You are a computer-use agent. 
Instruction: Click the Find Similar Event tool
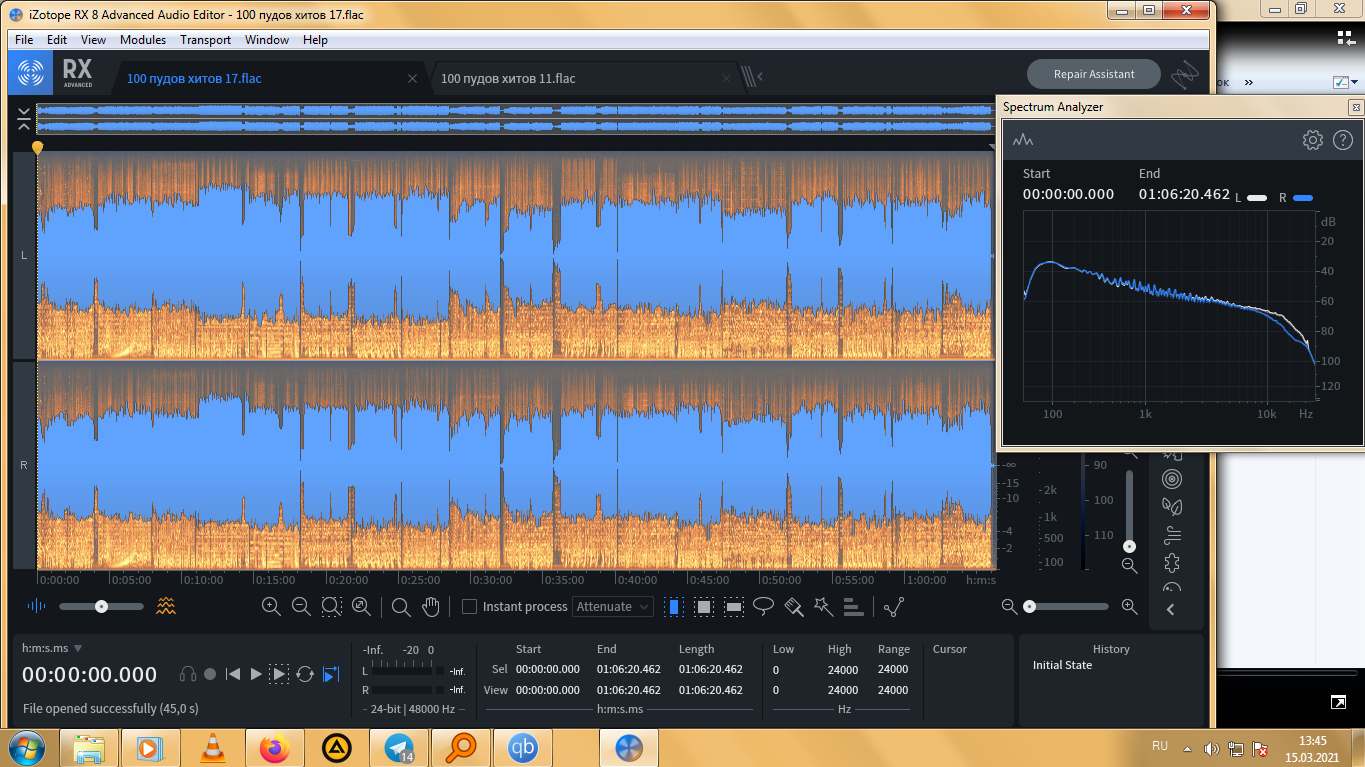[853, 606]
